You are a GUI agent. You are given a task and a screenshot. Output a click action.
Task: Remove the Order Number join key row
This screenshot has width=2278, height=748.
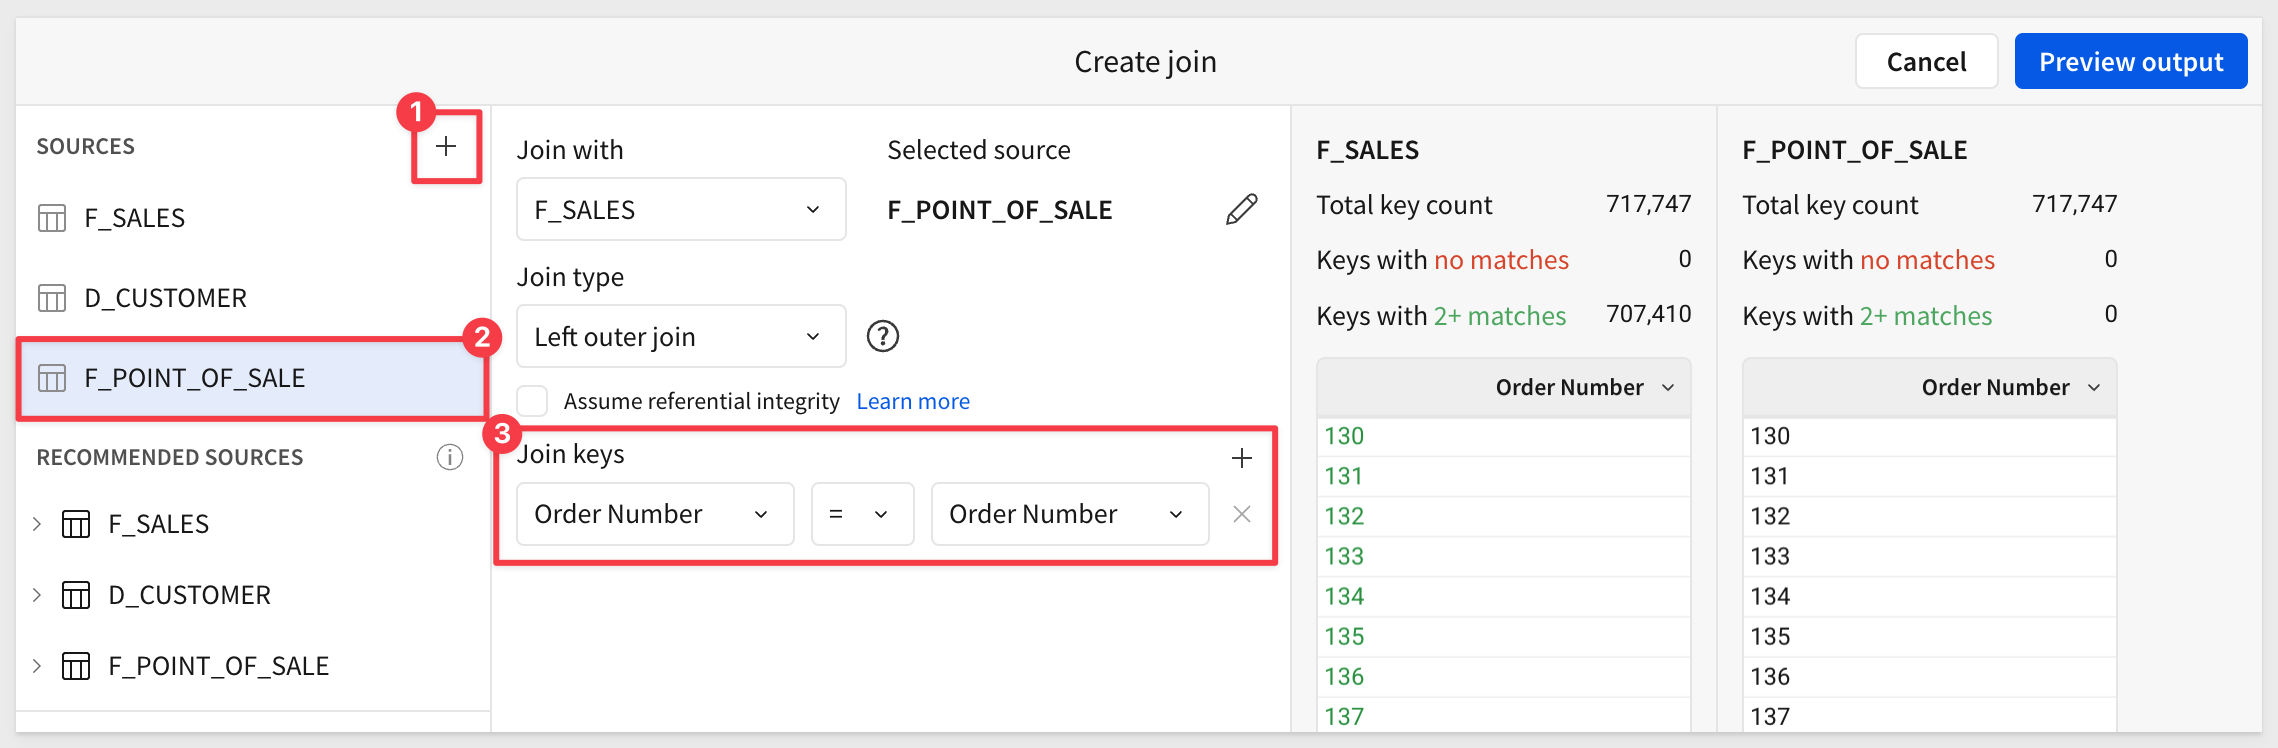[x=1241, y=514]
